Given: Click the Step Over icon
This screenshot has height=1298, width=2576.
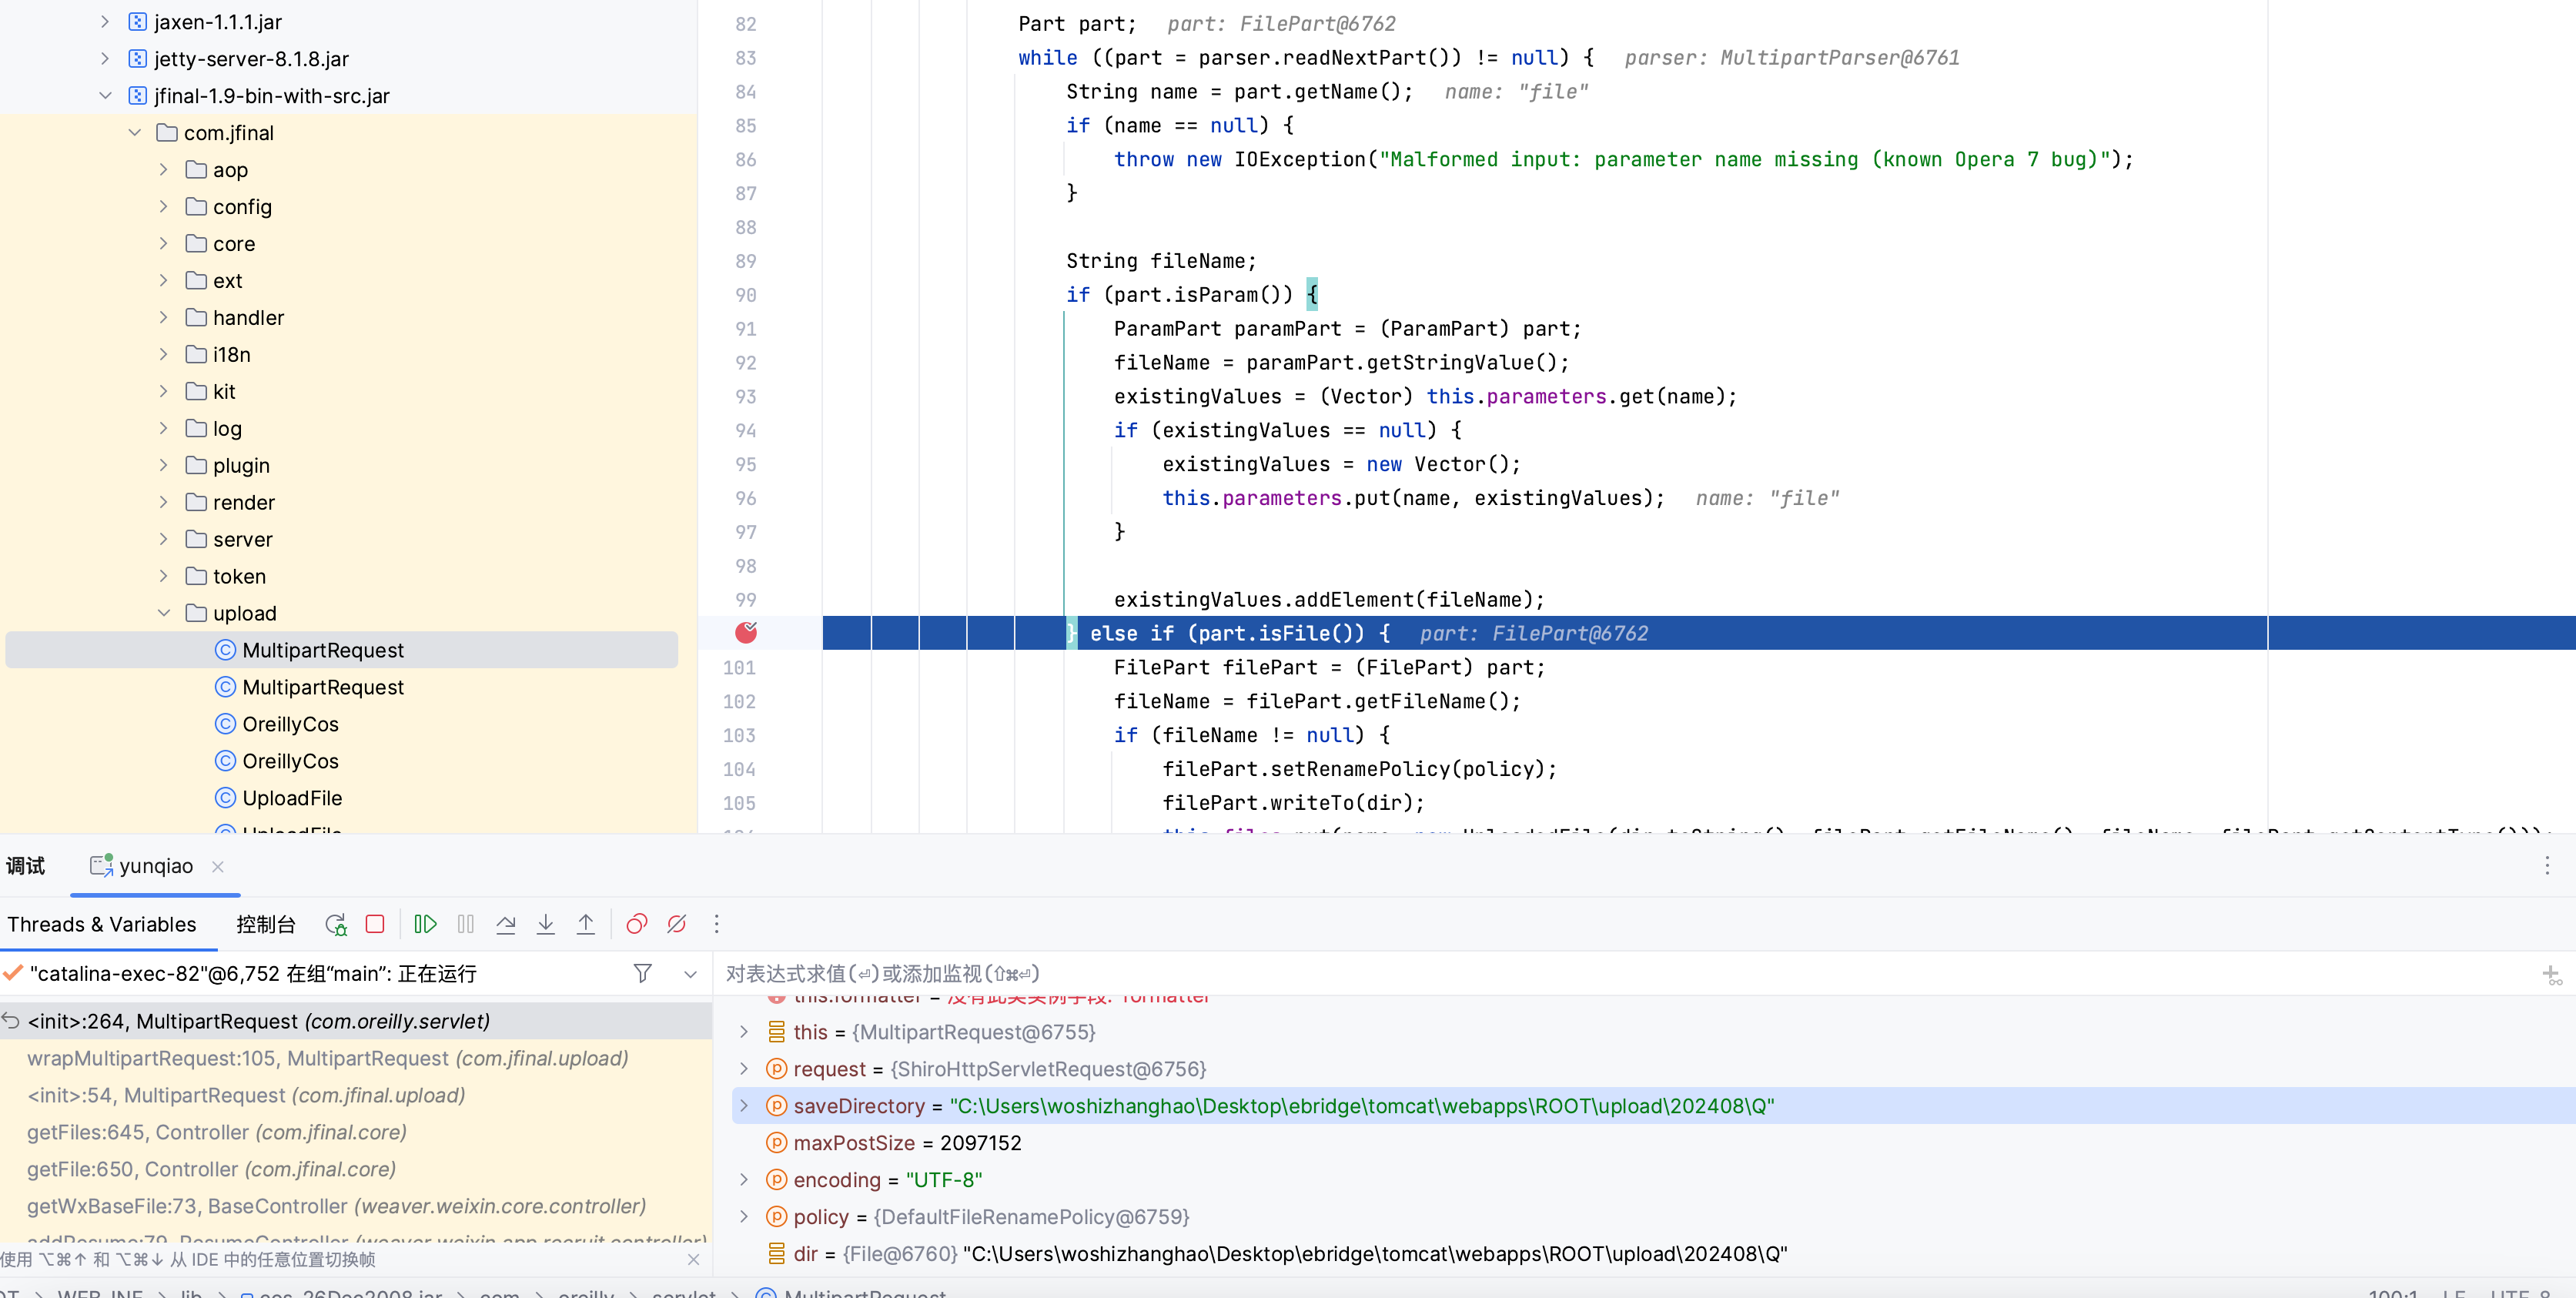Looking at the screenshot, I should click(506, 924).
